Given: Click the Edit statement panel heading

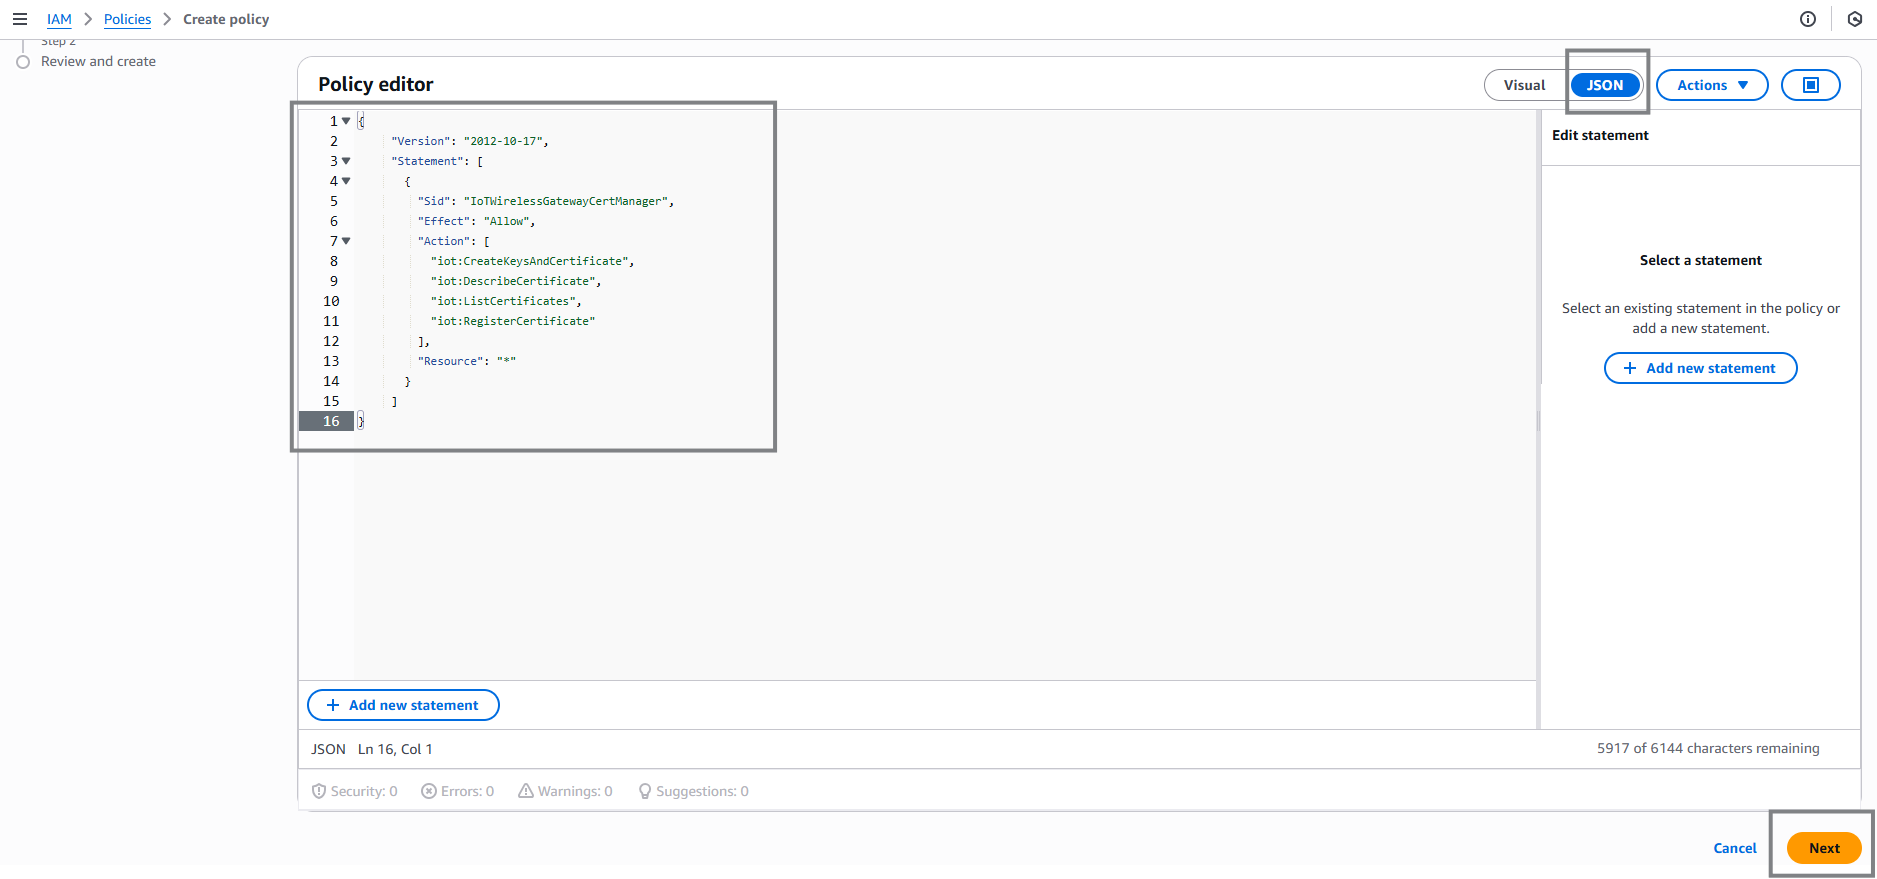Looking at the screenshot, I should click(x=1600, y=135).
